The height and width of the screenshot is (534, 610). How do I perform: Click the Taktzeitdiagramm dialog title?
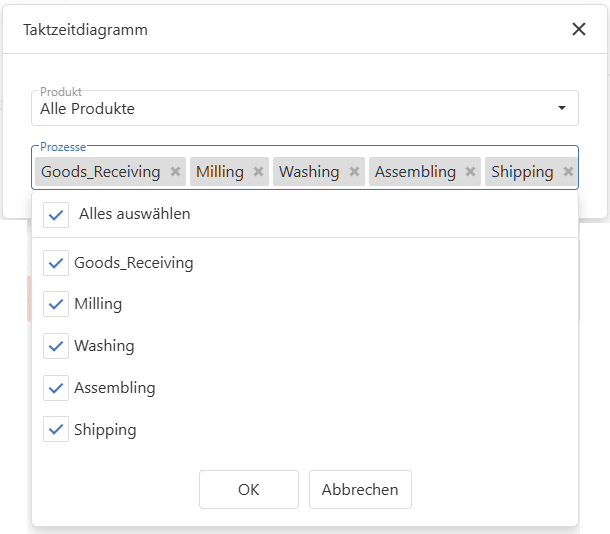[86, 30]
